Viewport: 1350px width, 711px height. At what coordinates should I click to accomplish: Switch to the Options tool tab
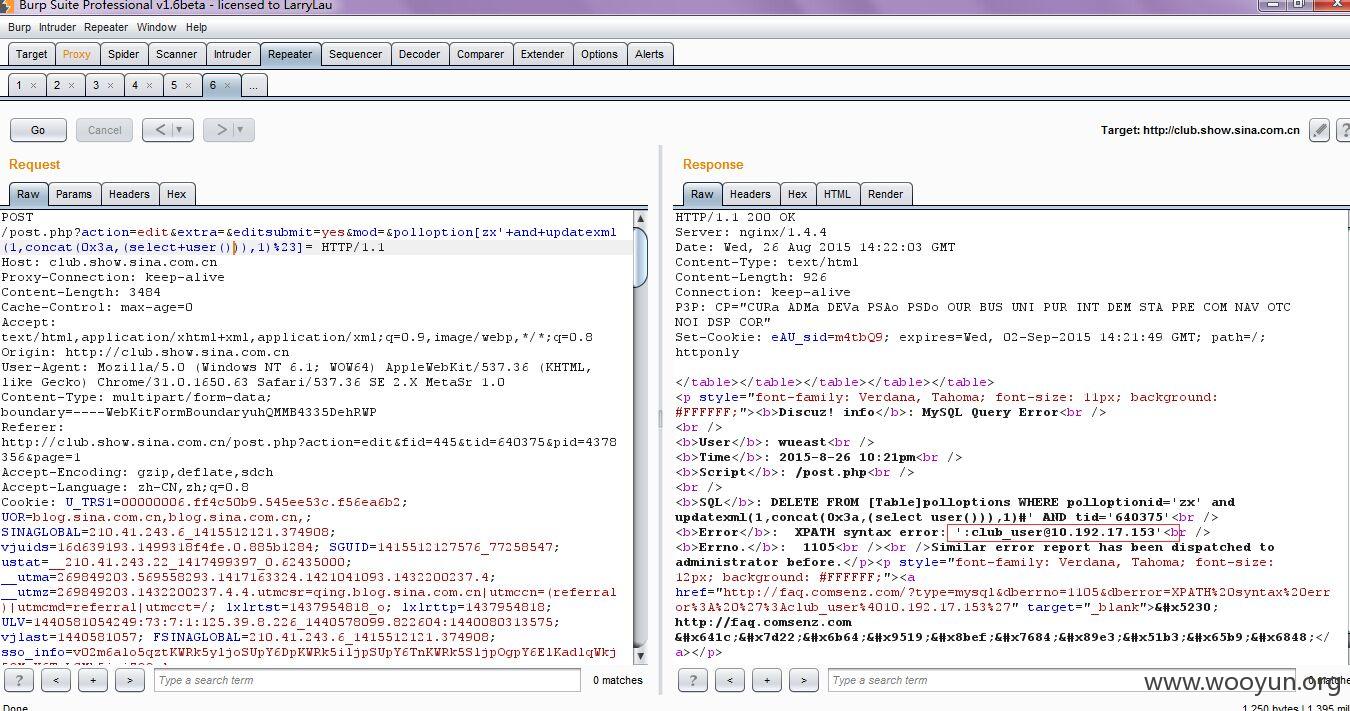599,54
